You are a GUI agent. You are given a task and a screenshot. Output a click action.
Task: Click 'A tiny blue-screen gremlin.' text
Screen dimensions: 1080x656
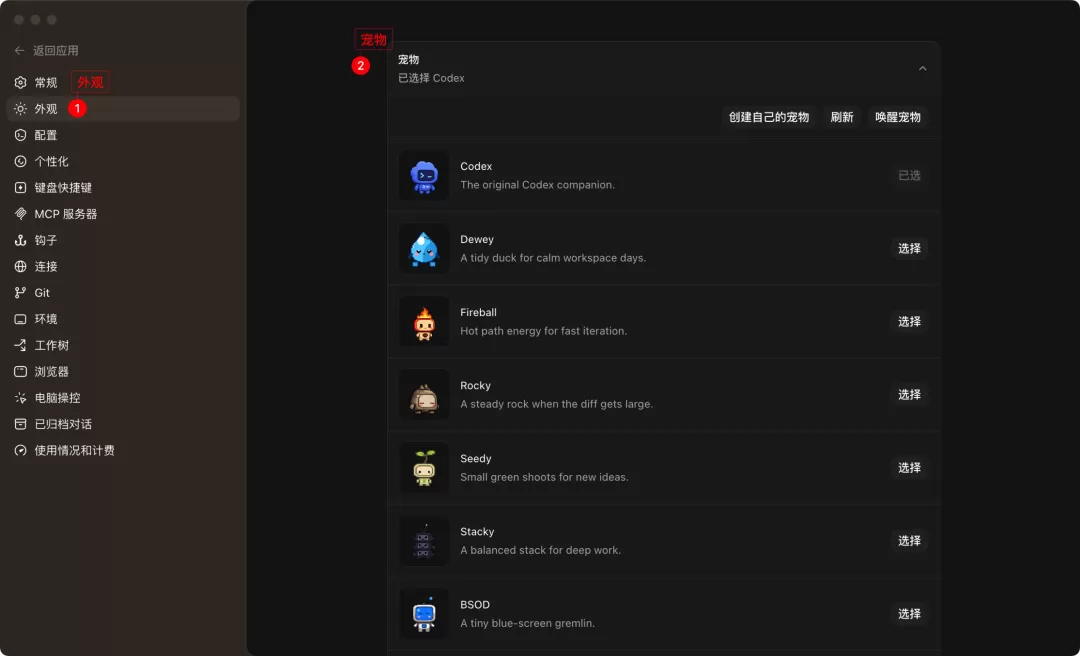528,623
